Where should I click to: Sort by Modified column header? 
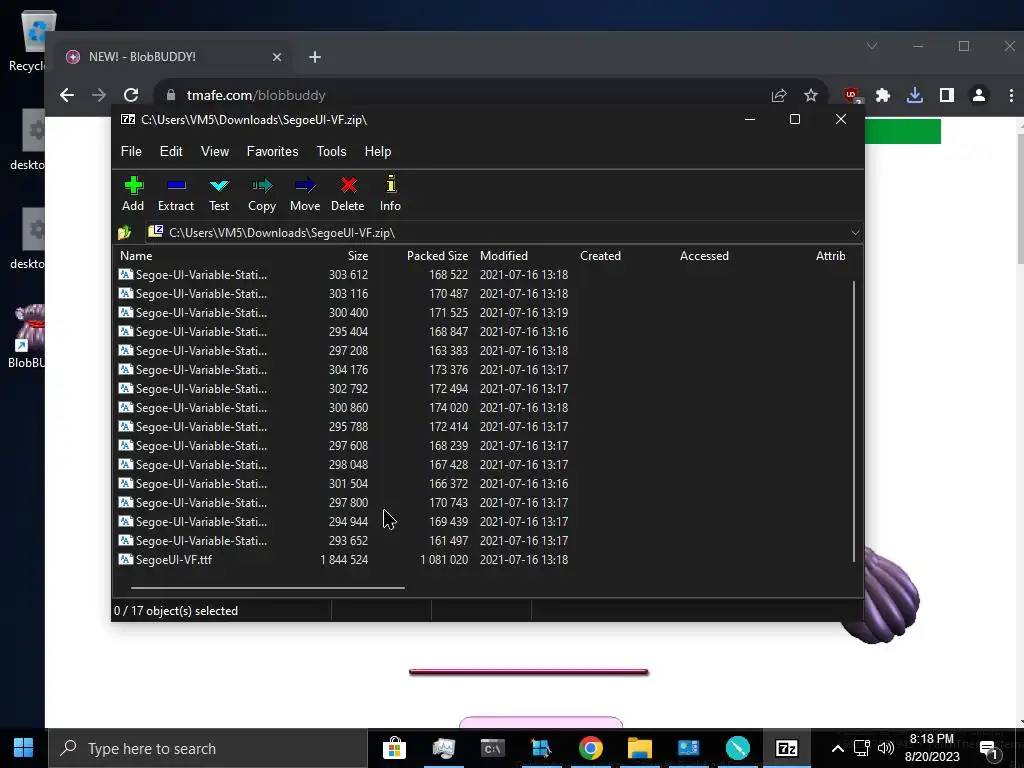(504, 256)
